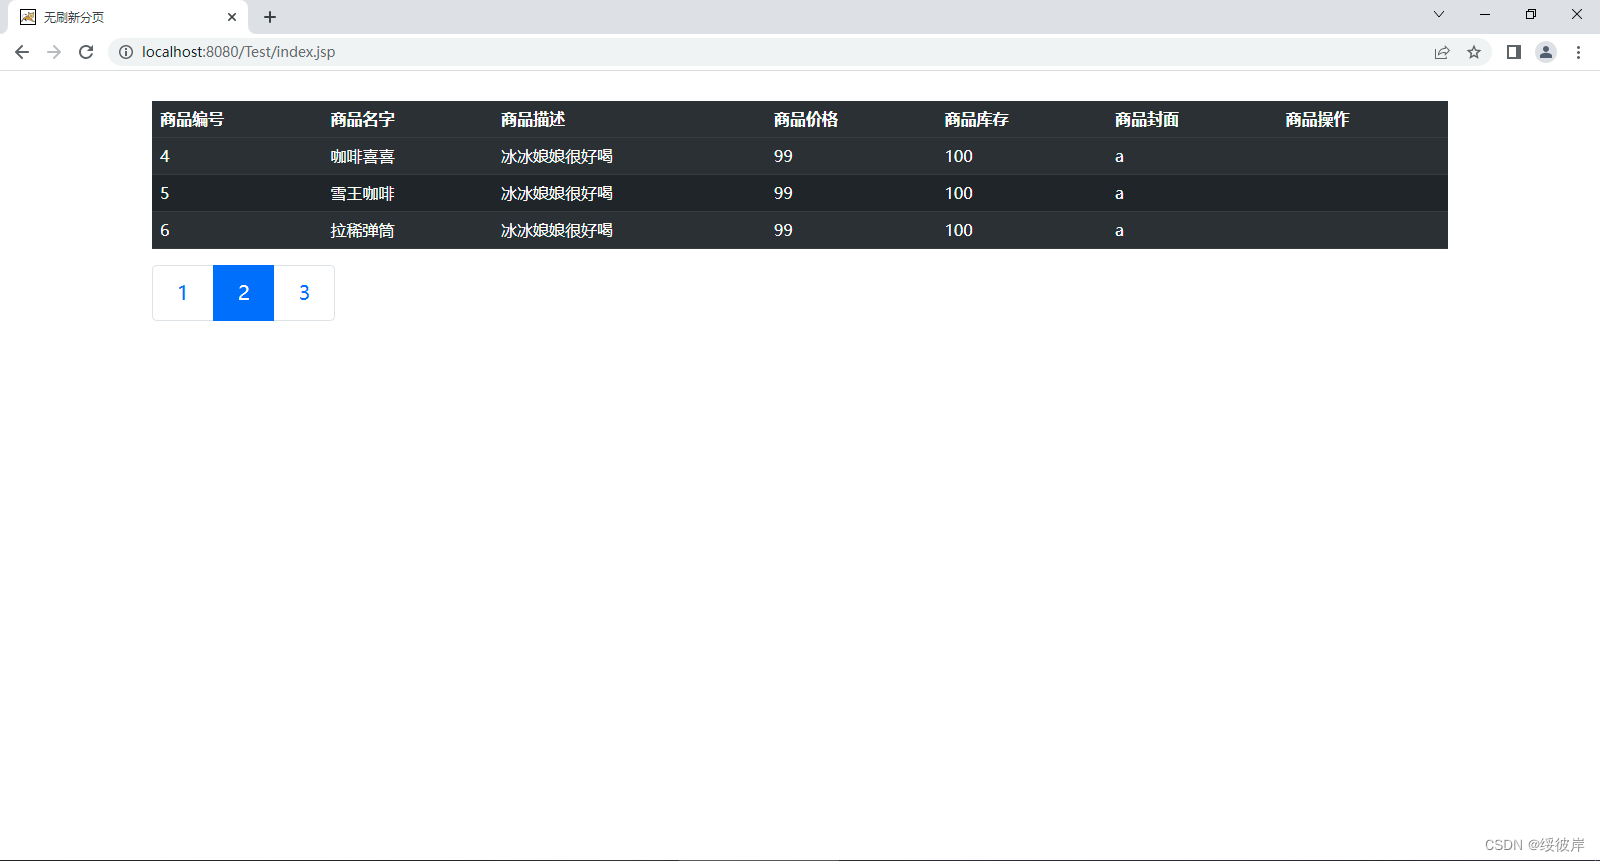Click the 咖啡喜喜 product name

tap(363, 157)
